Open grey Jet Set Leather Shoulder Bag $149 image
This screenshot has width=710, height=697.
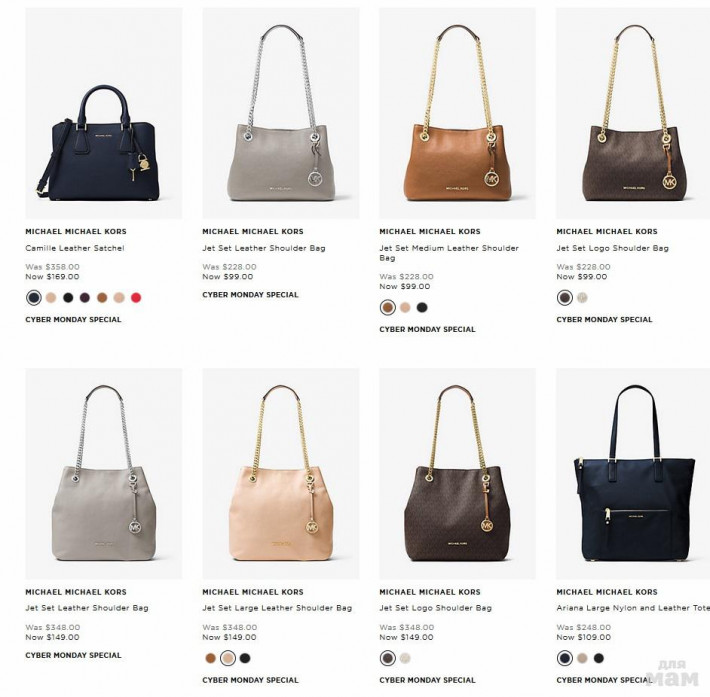pyautogui.click(x=104, y=474)
